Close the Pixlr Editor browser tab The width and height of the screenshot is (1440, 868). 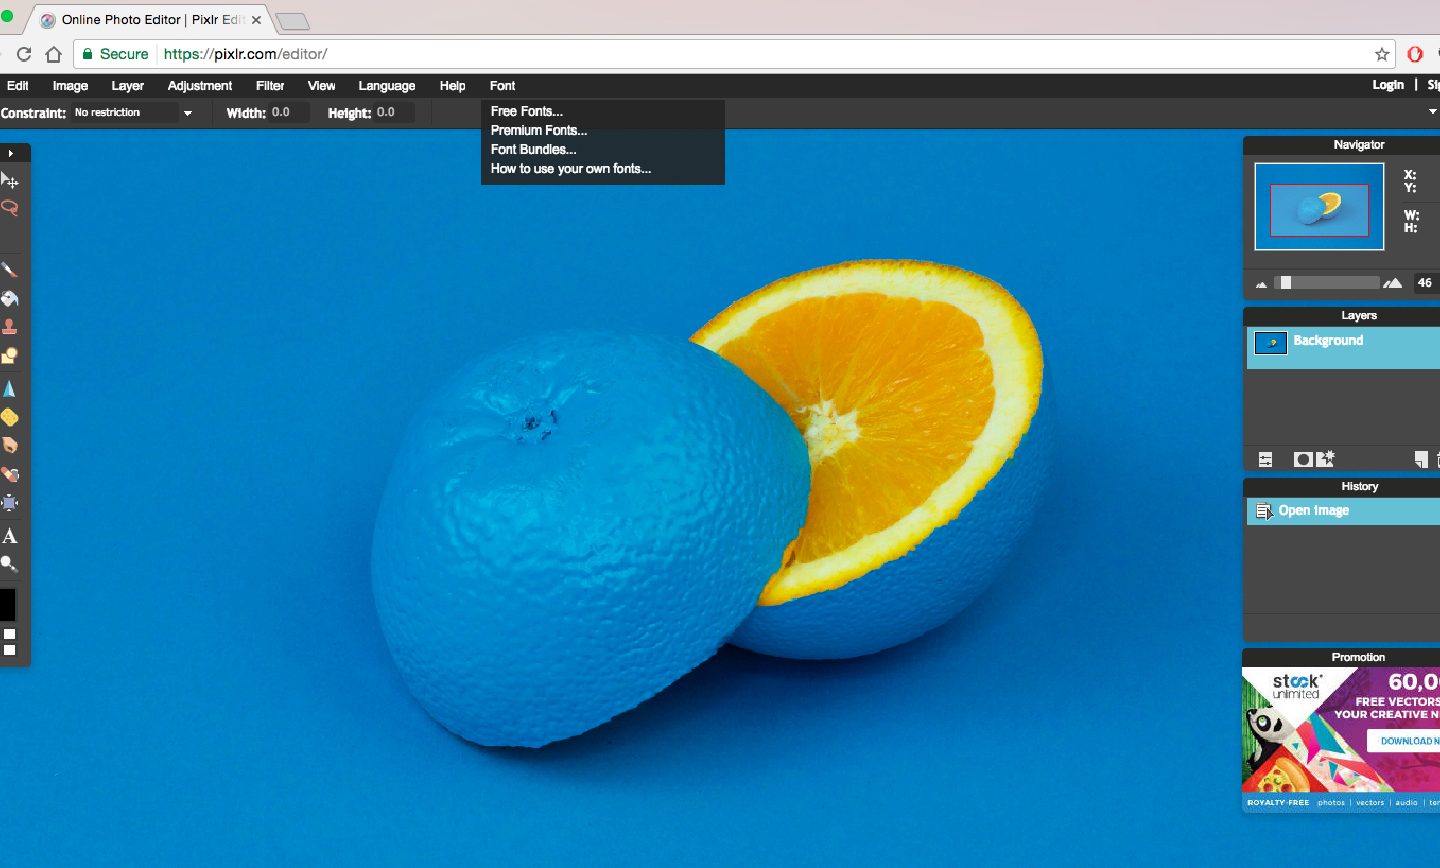tap(257, 20)
